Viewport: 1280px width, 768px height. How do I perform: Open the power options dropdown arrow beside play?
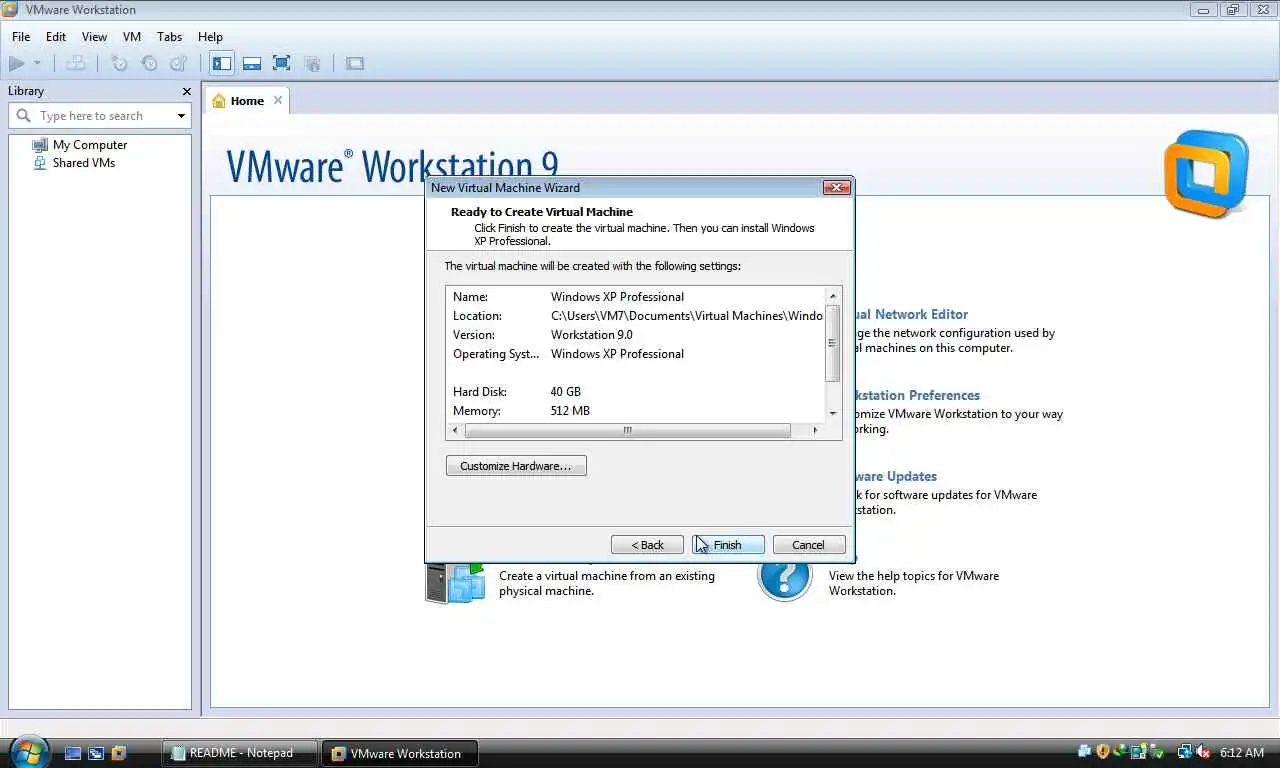(38, 63)
